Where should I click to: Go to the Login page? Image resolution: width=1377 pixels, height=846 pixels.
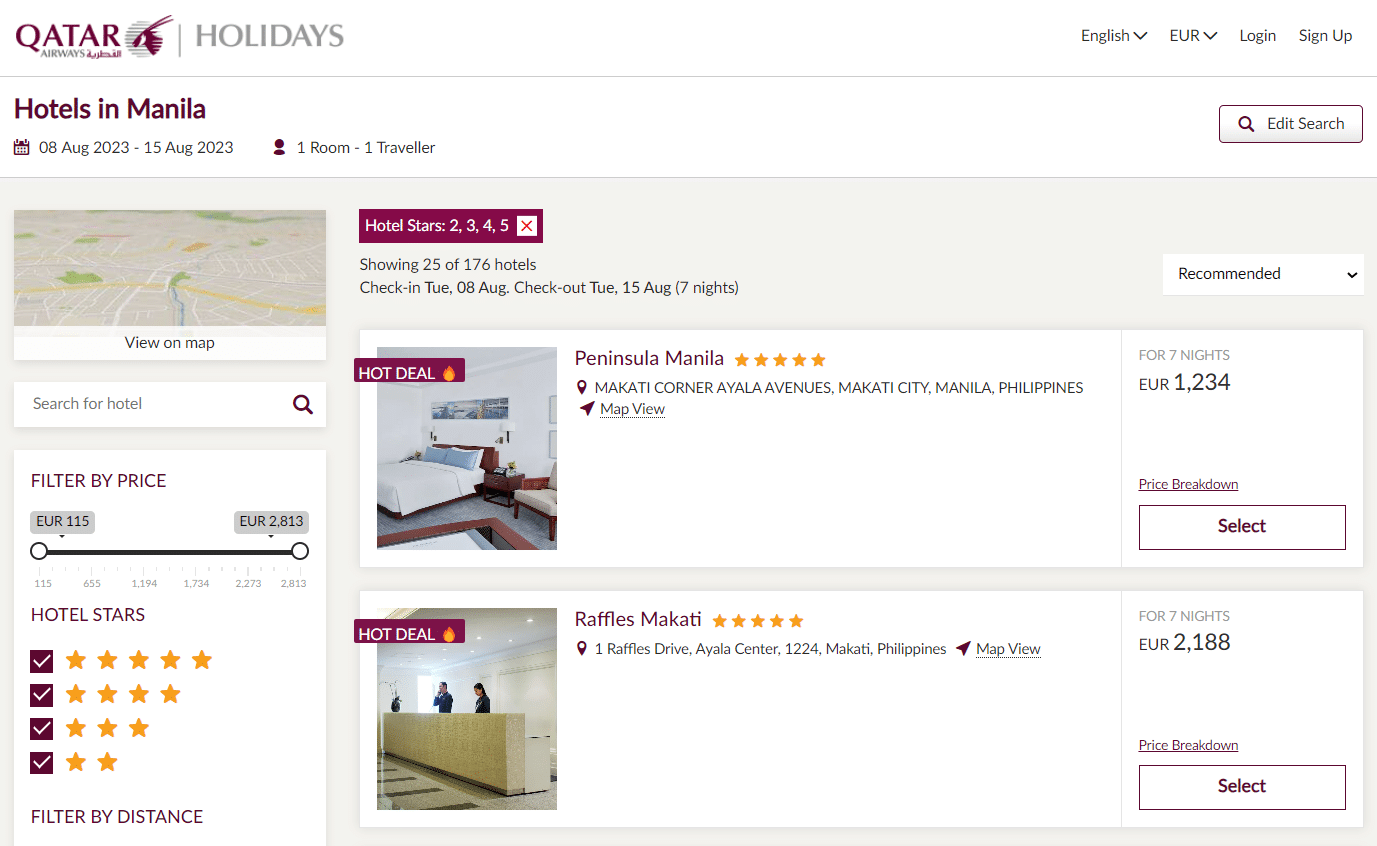point(1257,36)
